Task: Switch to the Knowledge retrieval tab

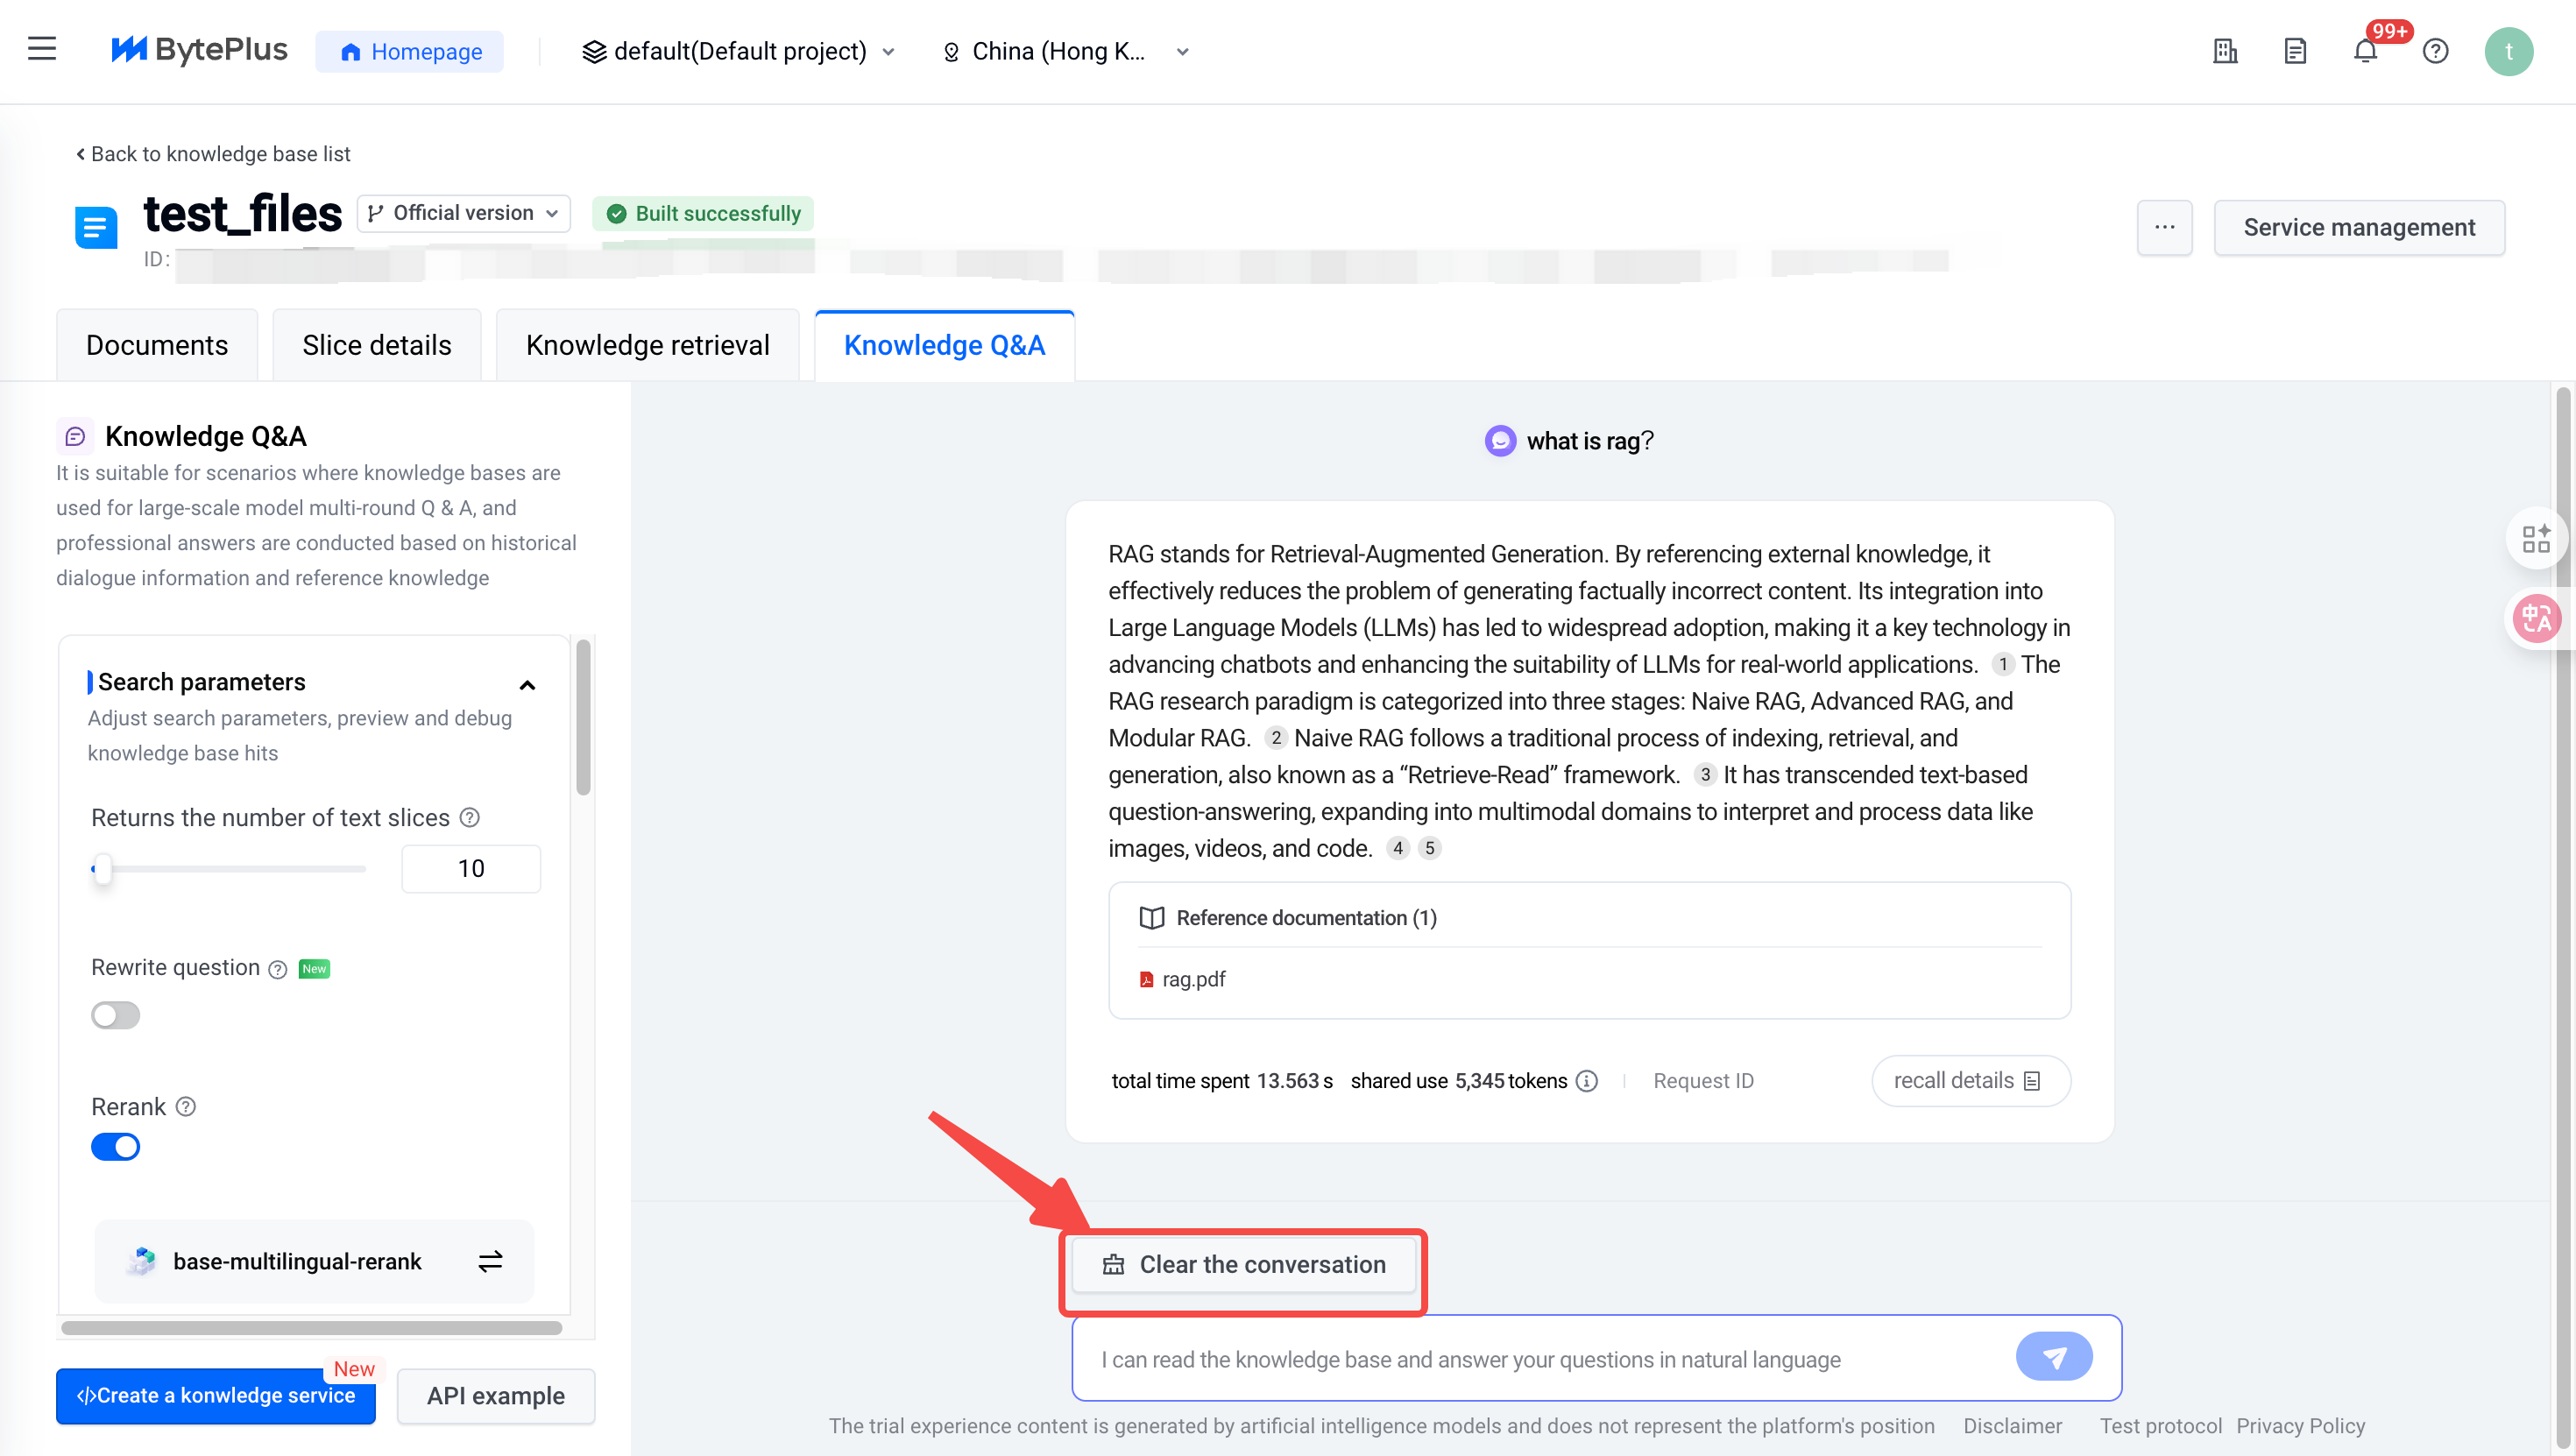Action: 647,345
